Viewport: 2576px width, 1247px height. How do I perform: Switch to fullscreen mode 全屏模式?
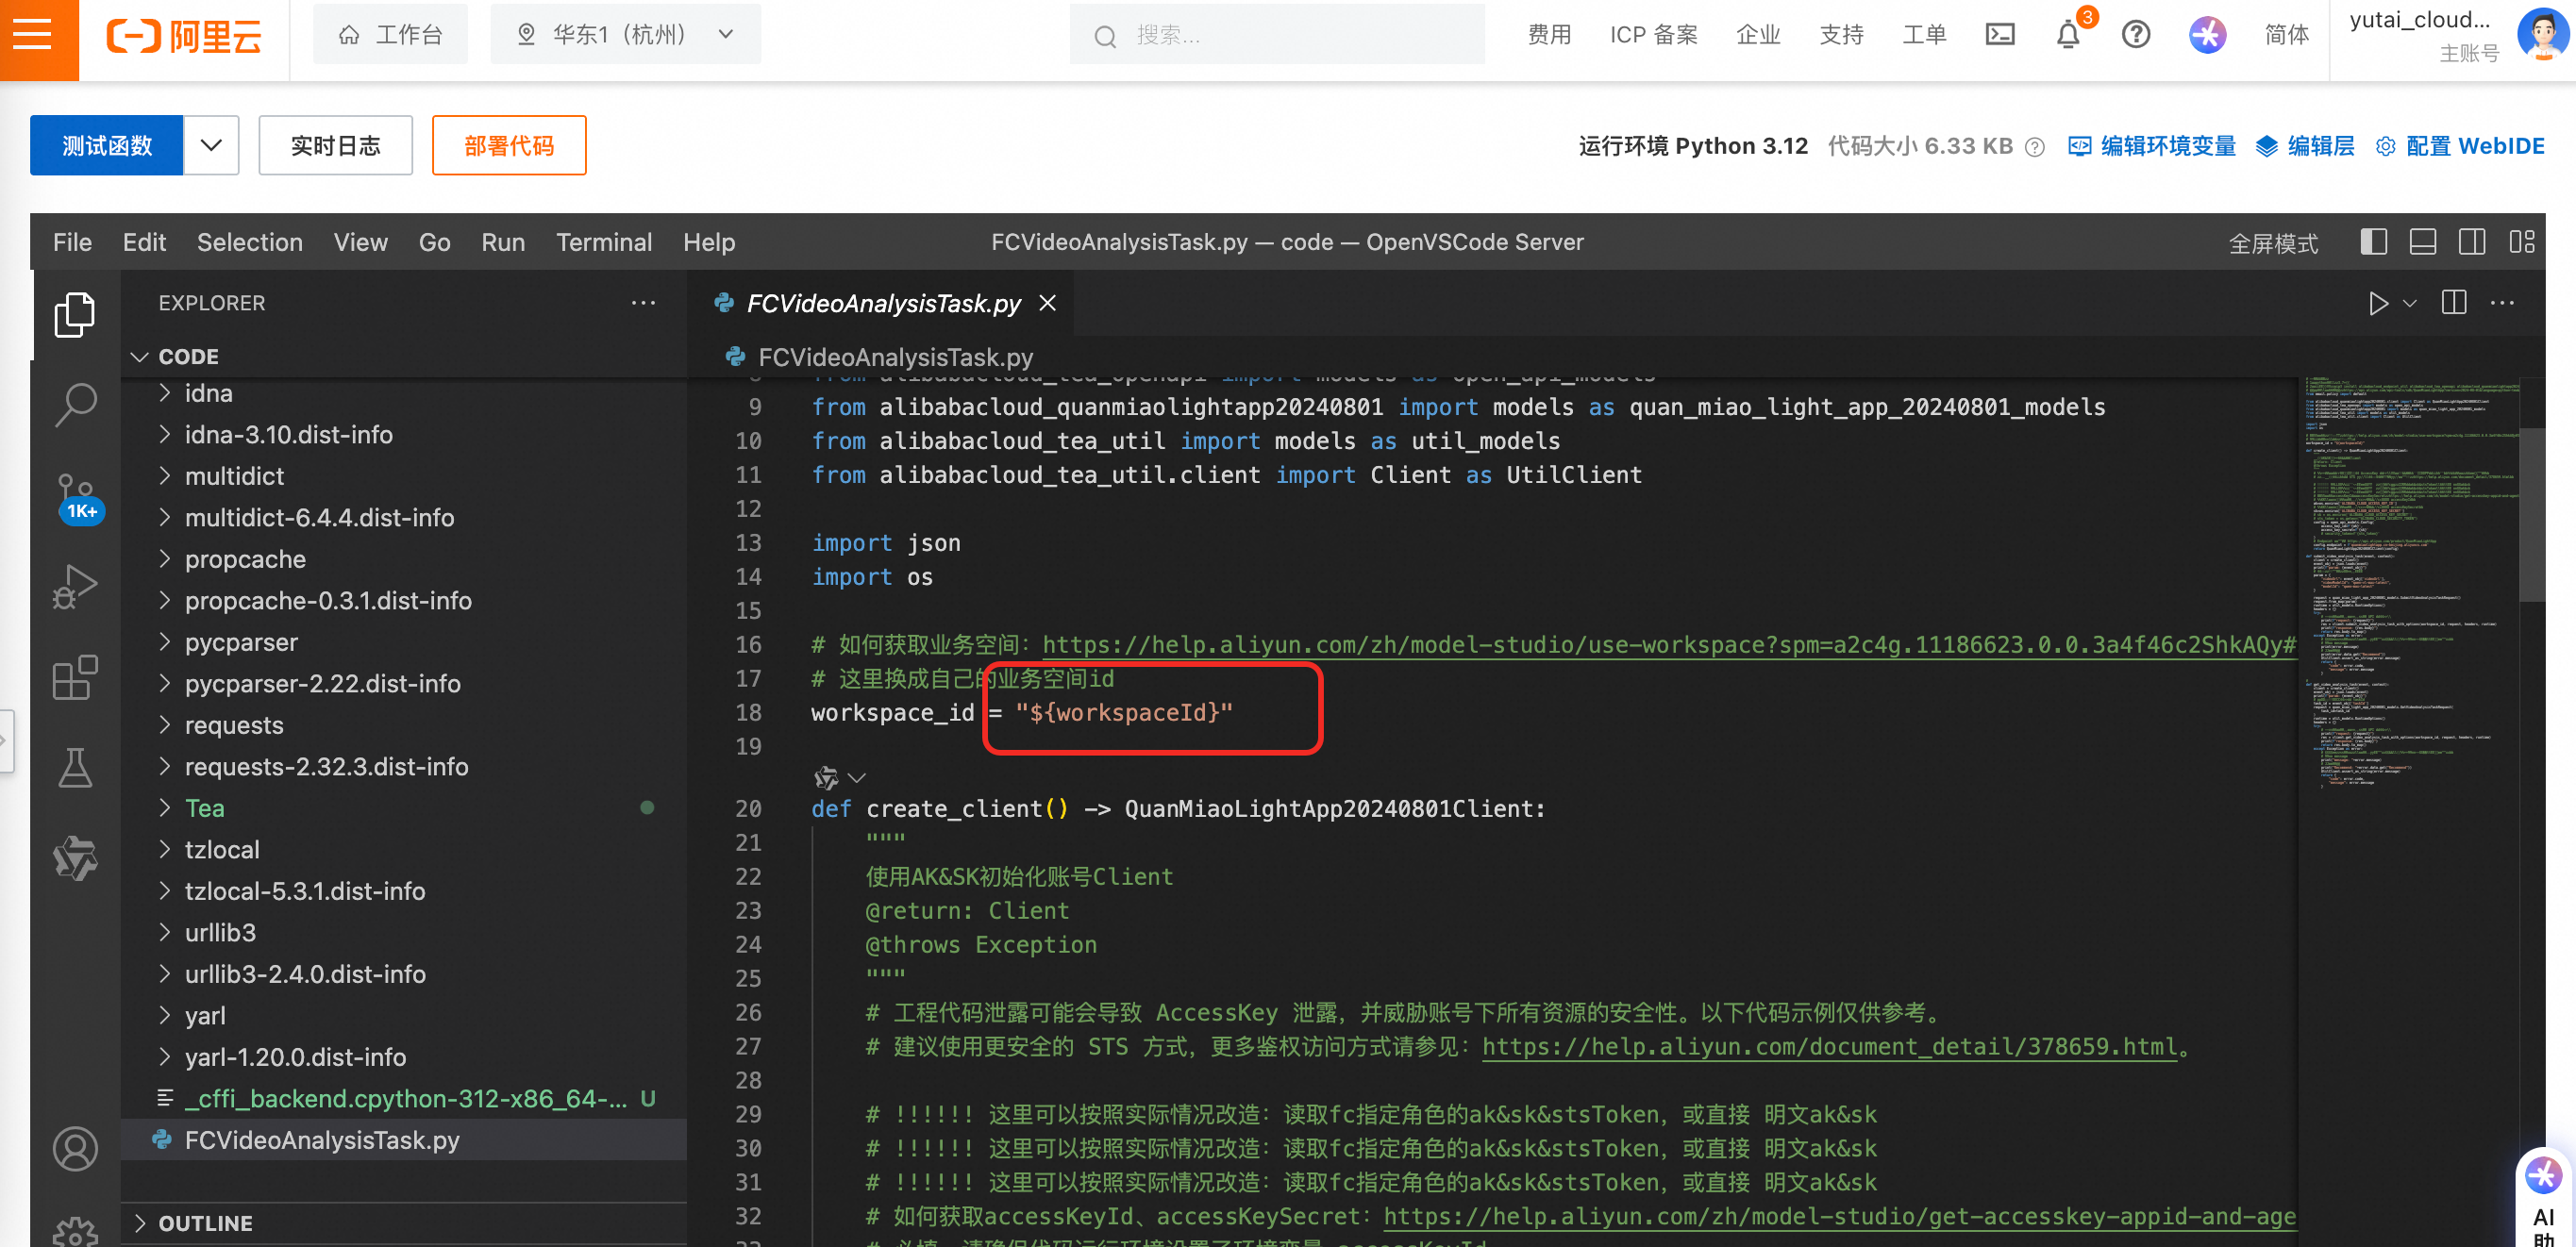pyautogui.click(x=2273, y=243)
